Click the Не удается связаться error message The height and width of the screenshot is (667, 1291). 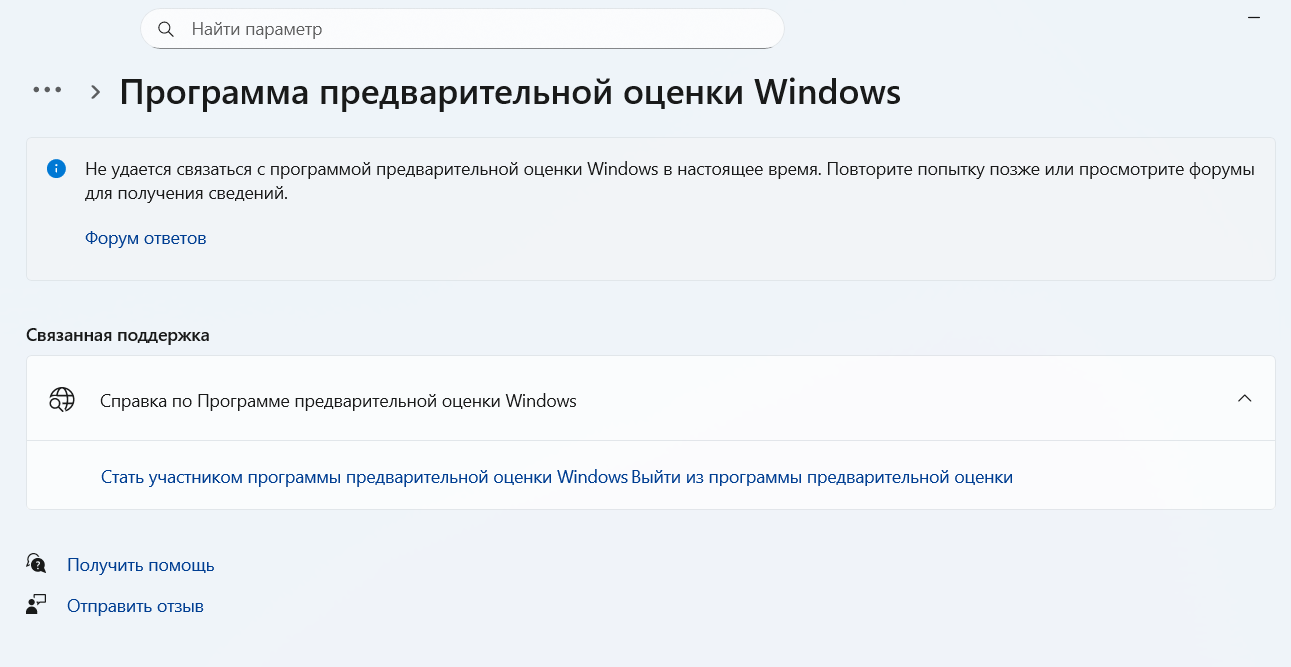tap(670, 181)
